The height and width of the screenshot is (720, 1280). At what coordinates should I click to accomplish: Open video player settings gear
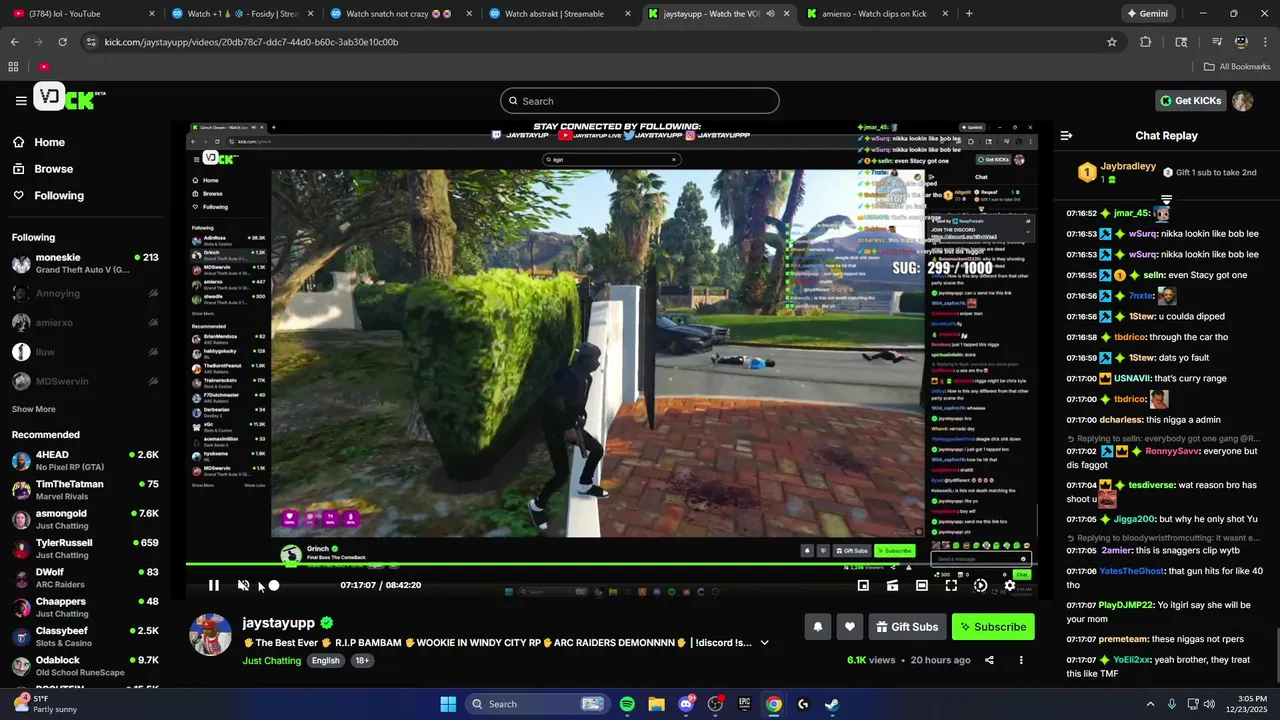tap(1010, 585)
